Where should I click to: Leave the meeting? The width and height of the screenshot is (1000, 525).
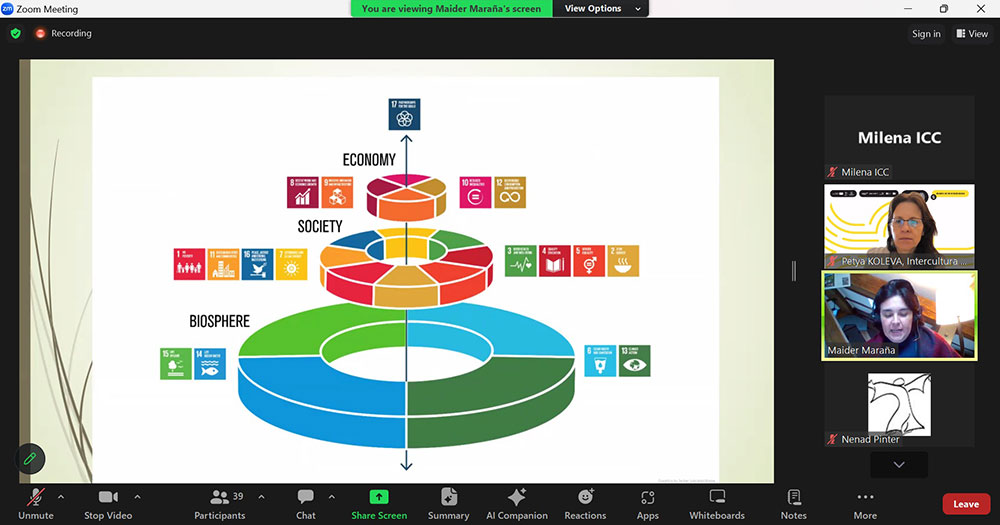pos(966,504)
